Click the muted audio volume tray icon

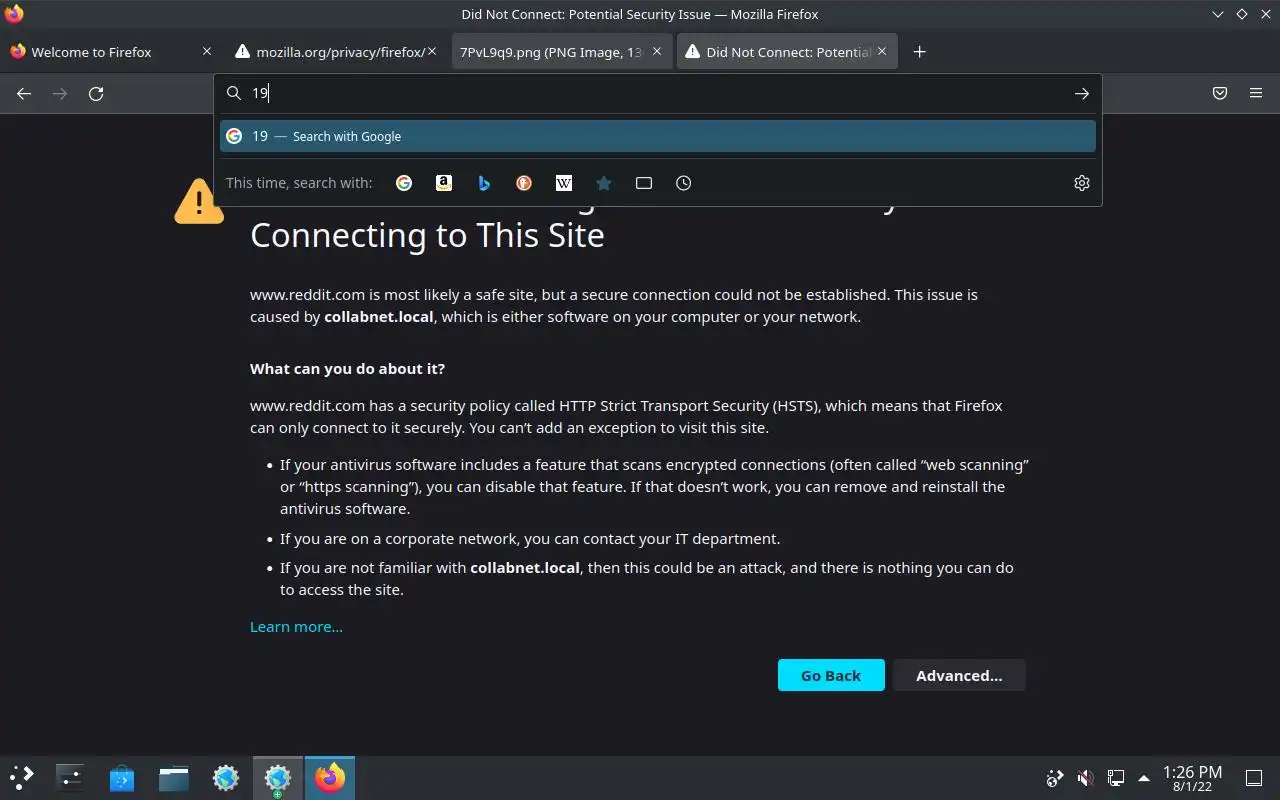[1085, 778]
